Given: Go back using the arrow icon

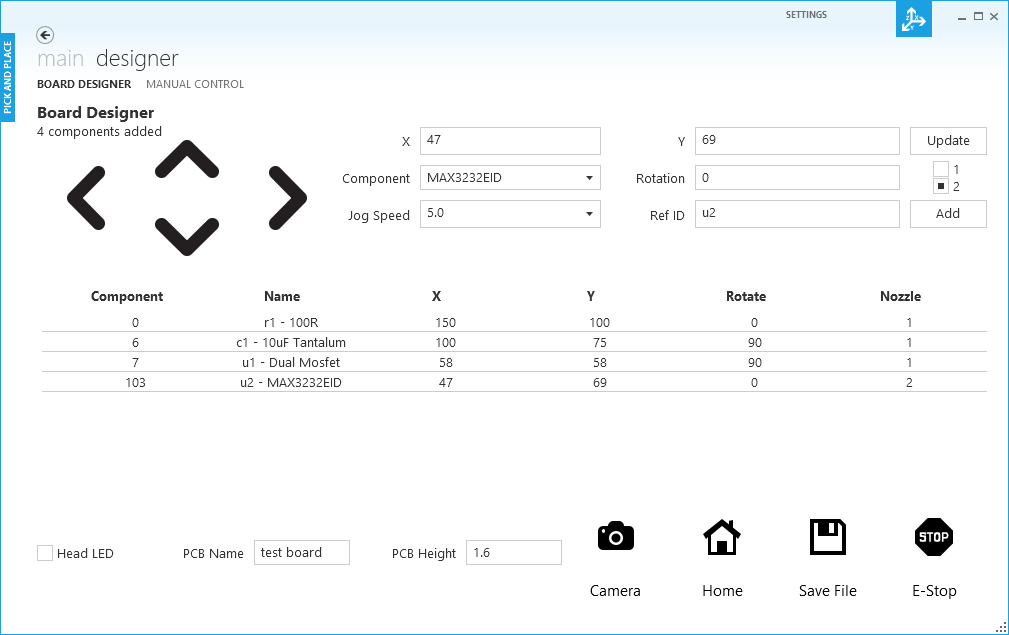Looking at the screenshot, I should click(45, 35).
